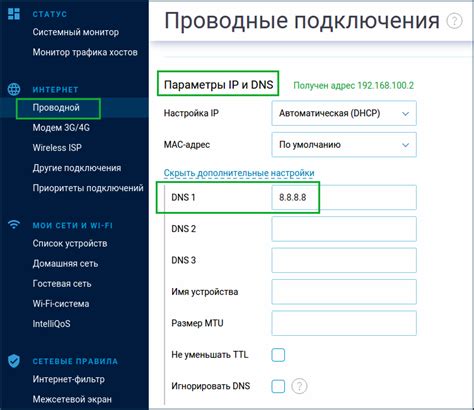Click the Получен адрес 192.168.100.2 status text
The width and height of the screenshot is (474, 410).
click(x=353, y=86)
